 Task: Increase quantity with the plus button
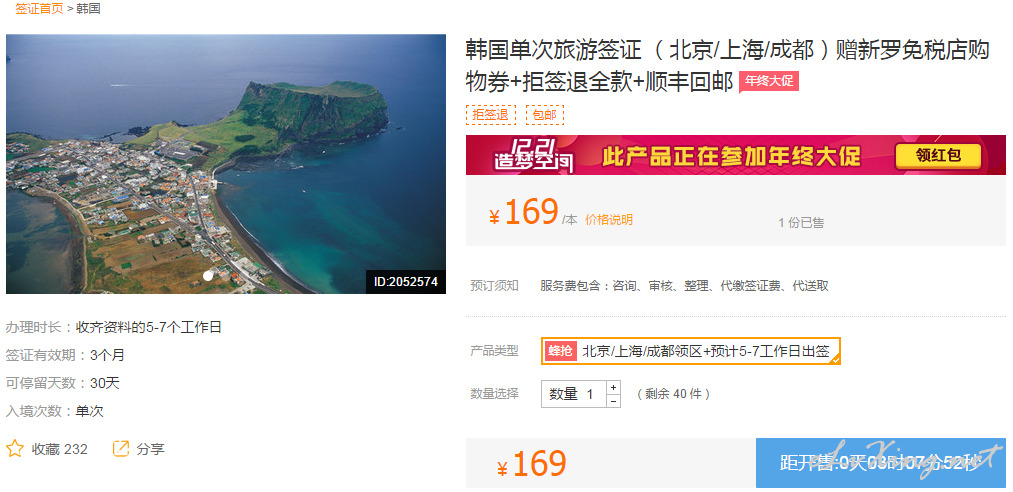click(x=613, y=387)
